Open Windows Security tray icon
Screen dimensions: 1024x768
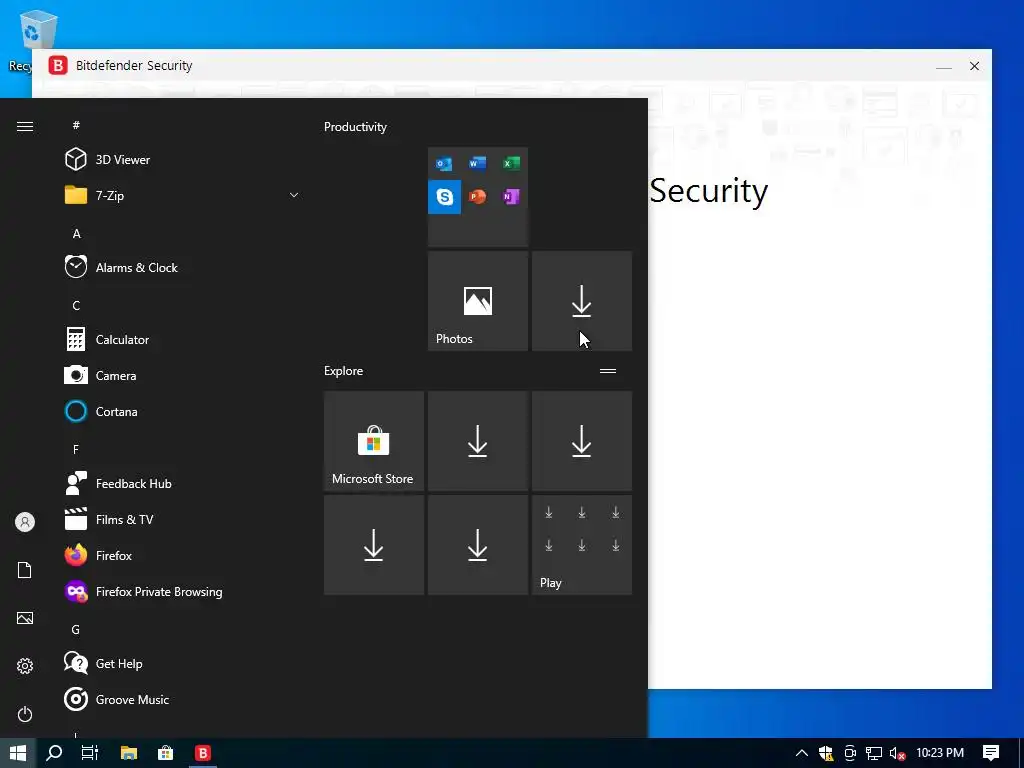(x=826, y=754)
